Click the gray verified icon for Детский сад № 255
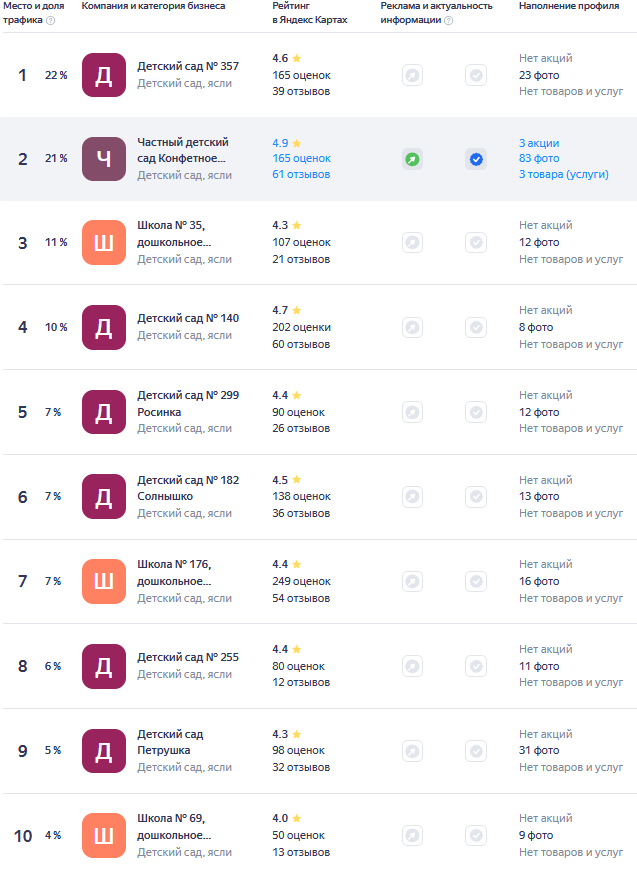 [476, 666]
